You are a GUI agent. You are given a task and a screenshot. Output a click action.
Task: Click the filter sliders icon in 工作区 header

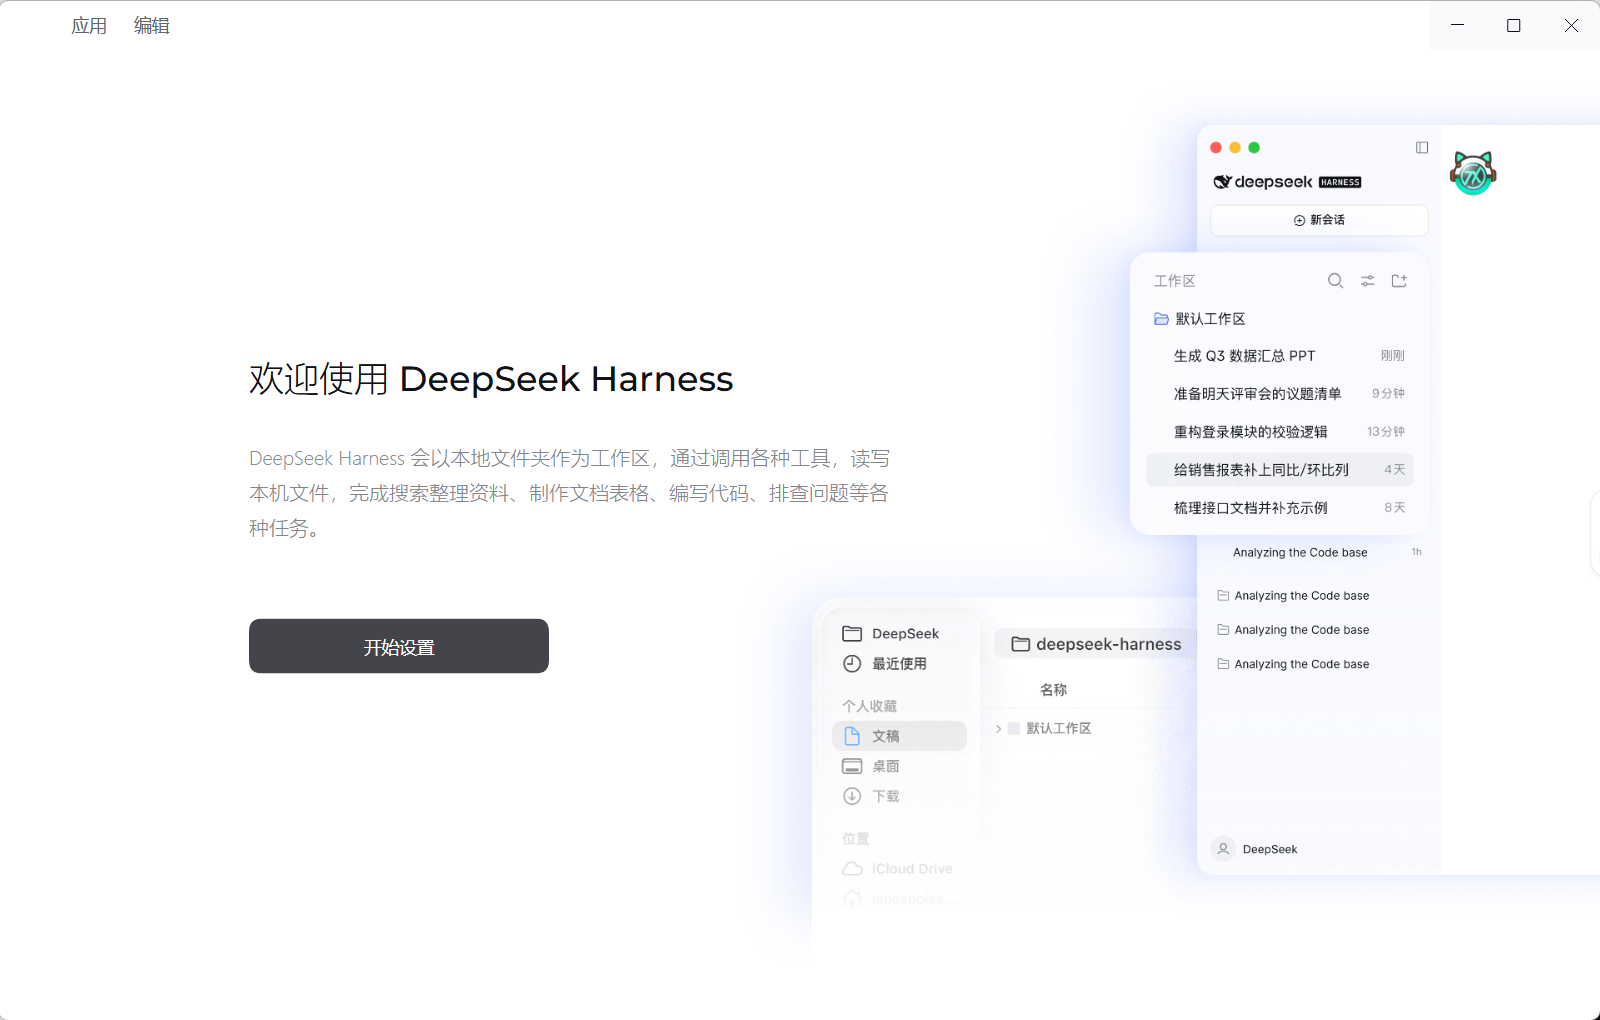point(1367,281)
